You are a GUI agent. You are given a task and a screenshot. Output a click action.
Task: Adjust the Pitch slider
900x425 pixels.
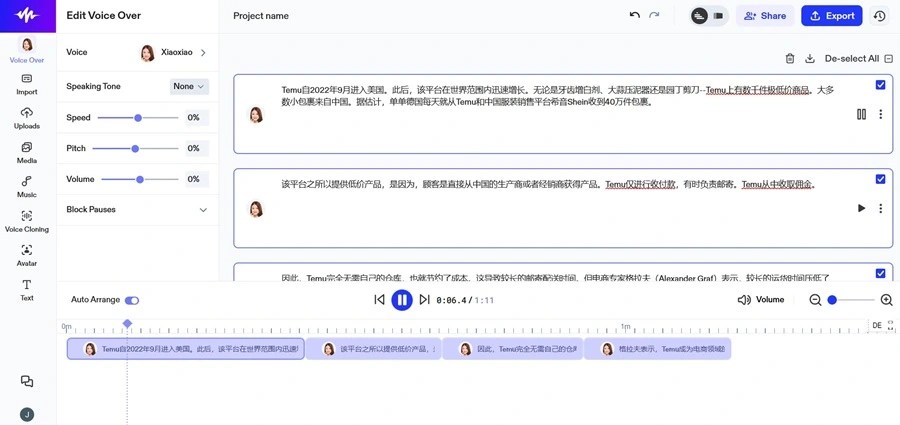pos(135,149)
